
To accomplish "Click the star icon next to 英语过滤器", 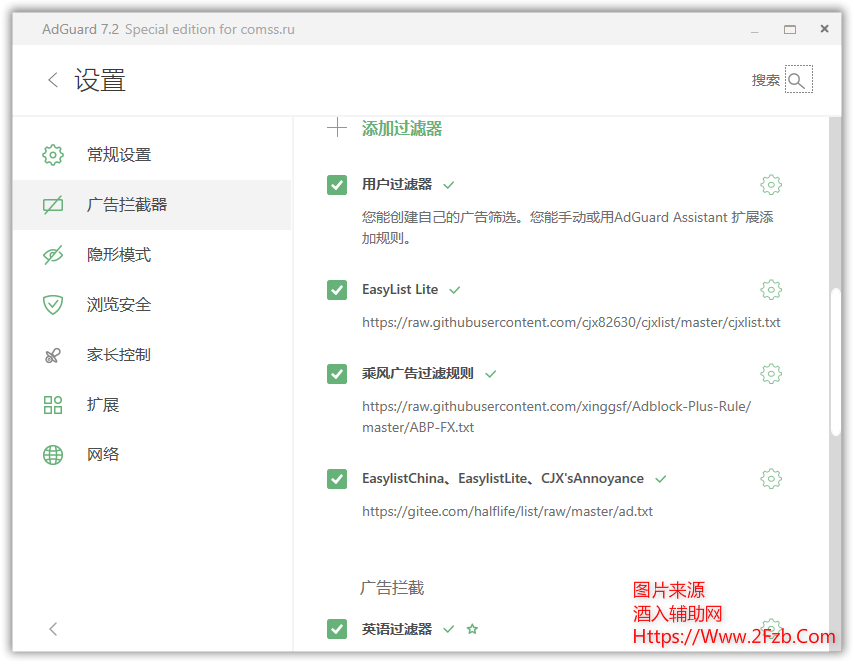I will tap(472, 629).
